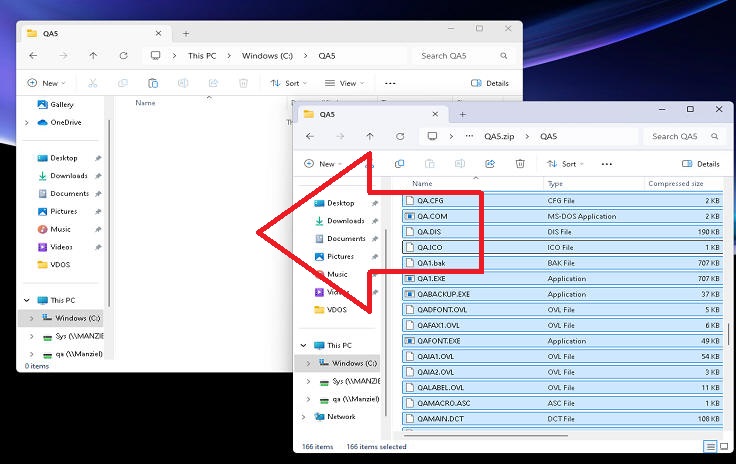Screen dimensions: 736x464
Task: Click front window horizontal scrollbar
Action: click(x=485, y=435)
